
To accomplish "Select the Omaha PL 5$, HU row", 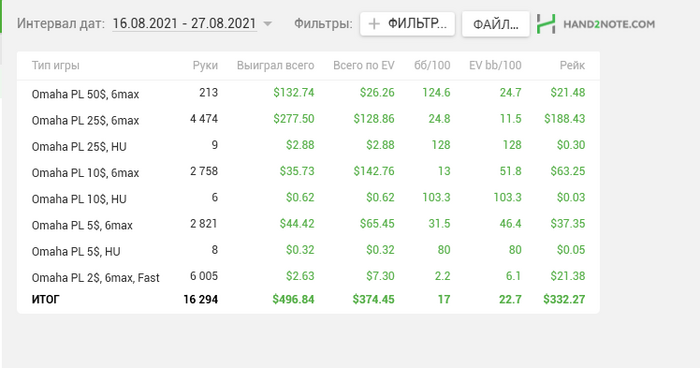I will click(x=308, y=250).
